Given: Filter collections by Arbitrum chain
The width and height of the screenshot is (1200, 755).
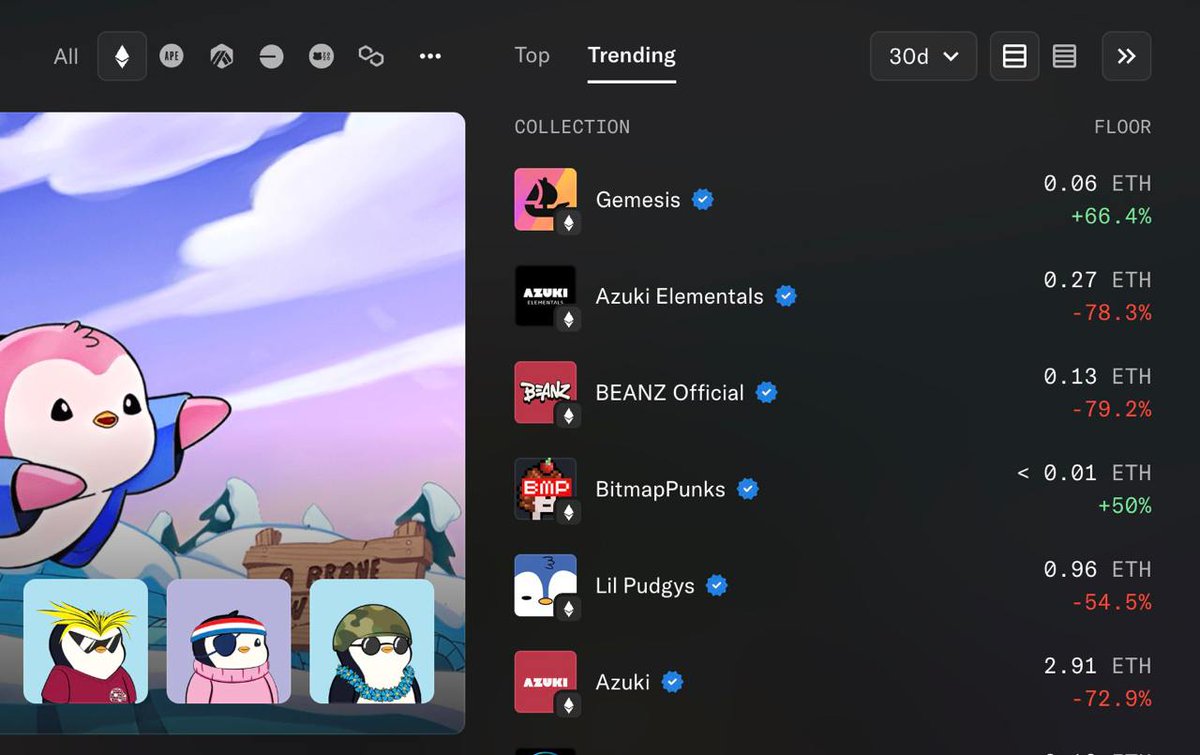Looking at the screenshot, I should point(221,56).
